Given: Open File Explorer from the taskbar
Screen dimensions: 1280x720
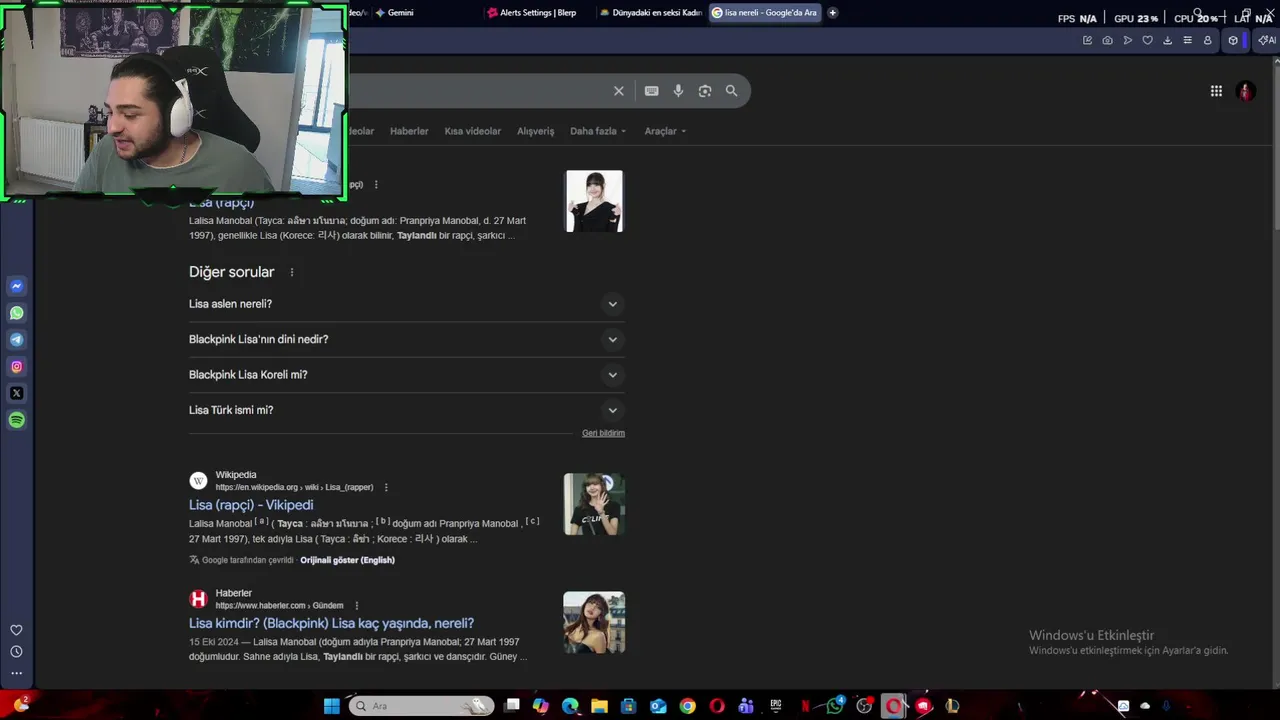Looking at the screenshot, I should click(x=599, y=706).
